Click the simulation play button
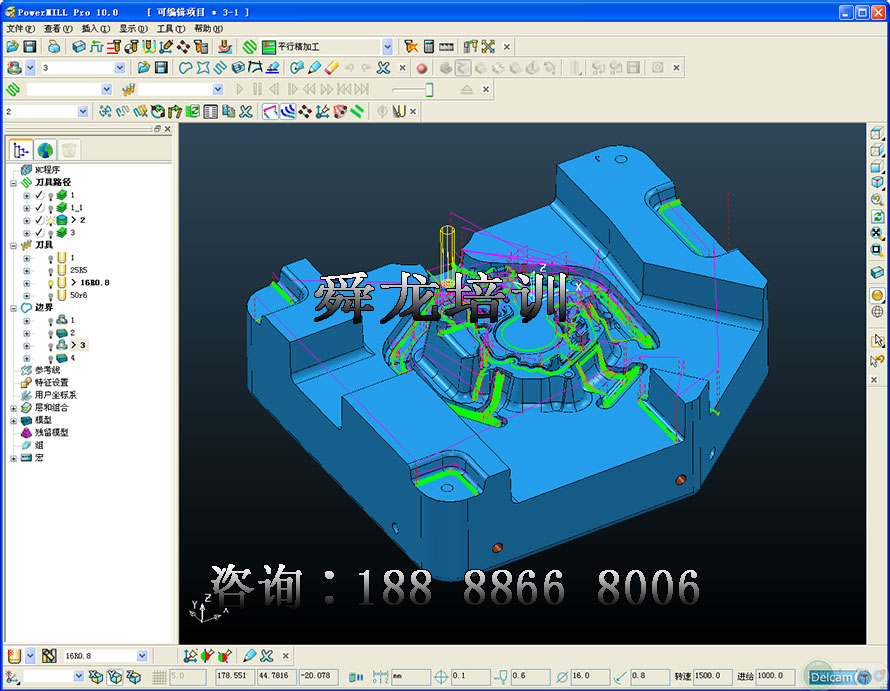Viewport: 890px width, 691px height. [240, 90]
